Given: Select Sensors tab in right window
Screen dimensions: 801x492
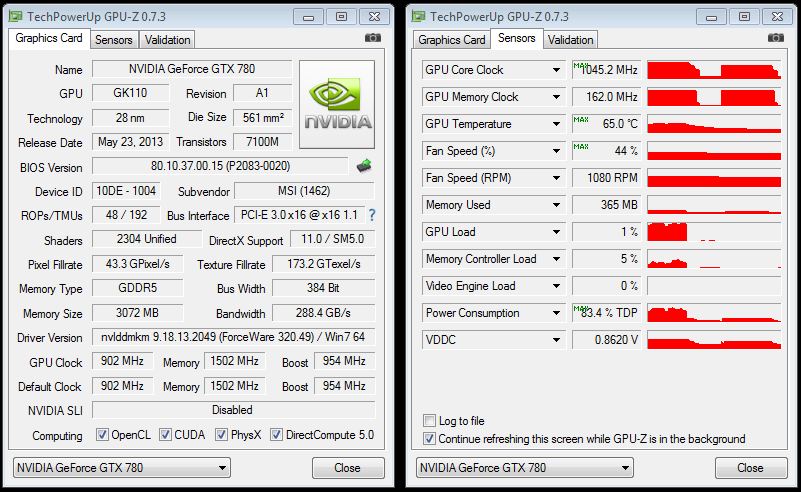Looking at the screenshot, I should (x=516, y=38).
